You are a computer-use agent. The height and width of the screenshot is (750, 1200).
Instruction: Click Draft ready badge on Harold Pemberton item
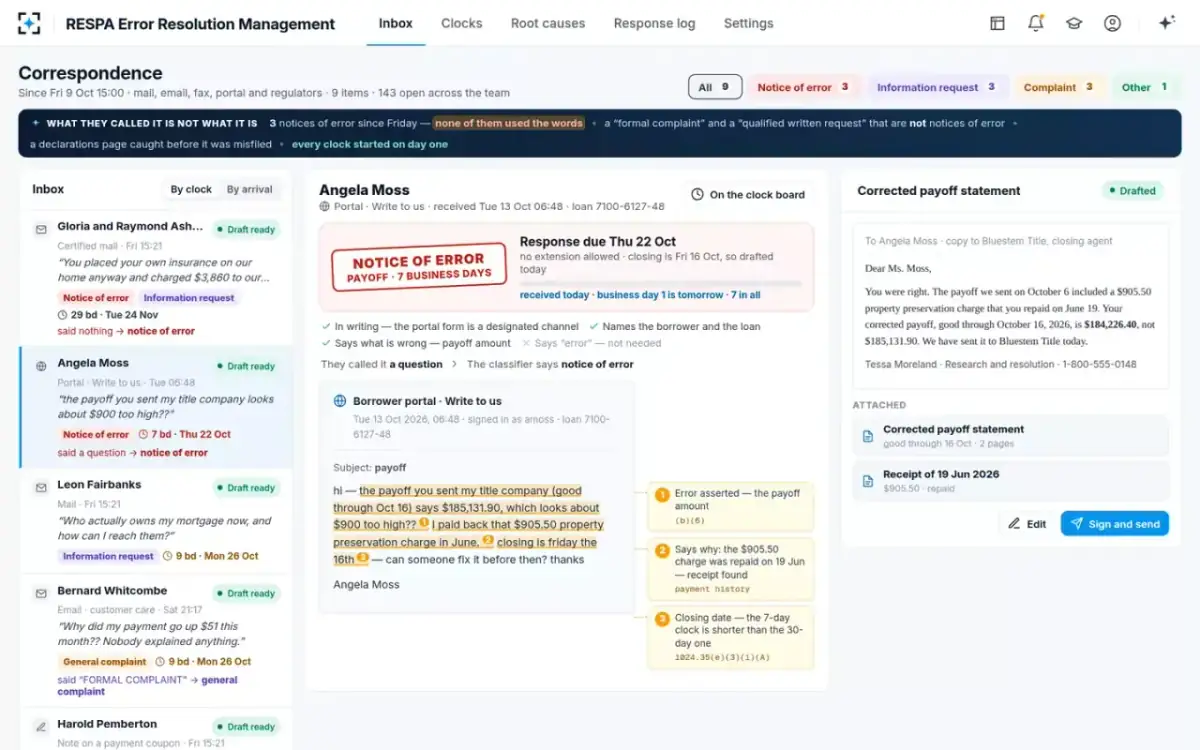point(245,727)
